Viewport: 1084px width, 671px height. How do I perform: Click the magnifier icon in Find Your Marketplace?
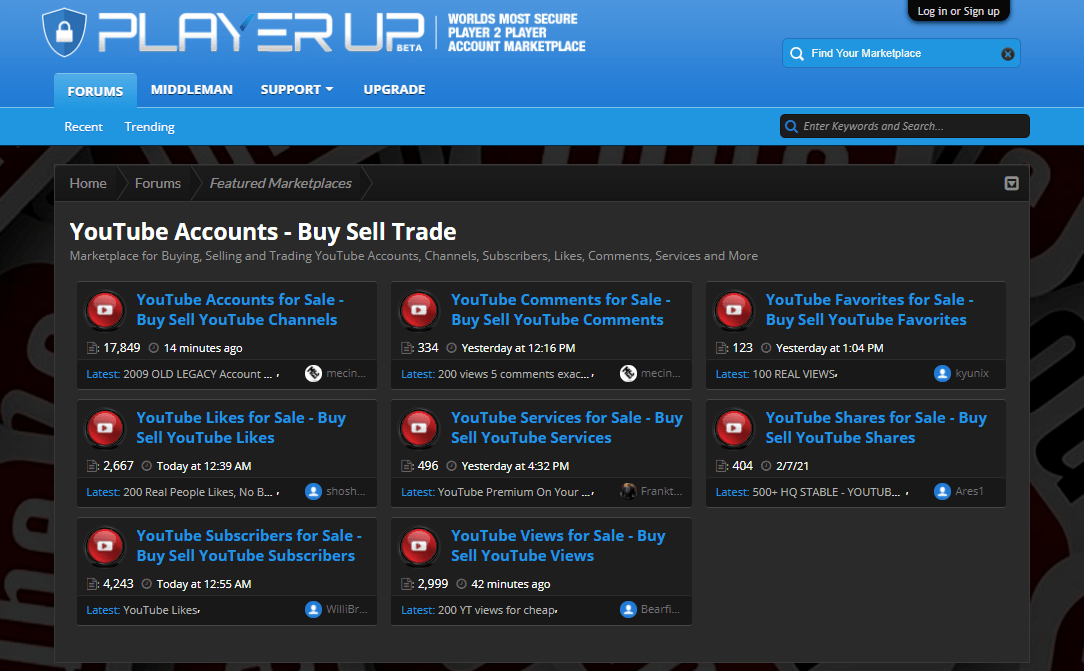(797, 54)
